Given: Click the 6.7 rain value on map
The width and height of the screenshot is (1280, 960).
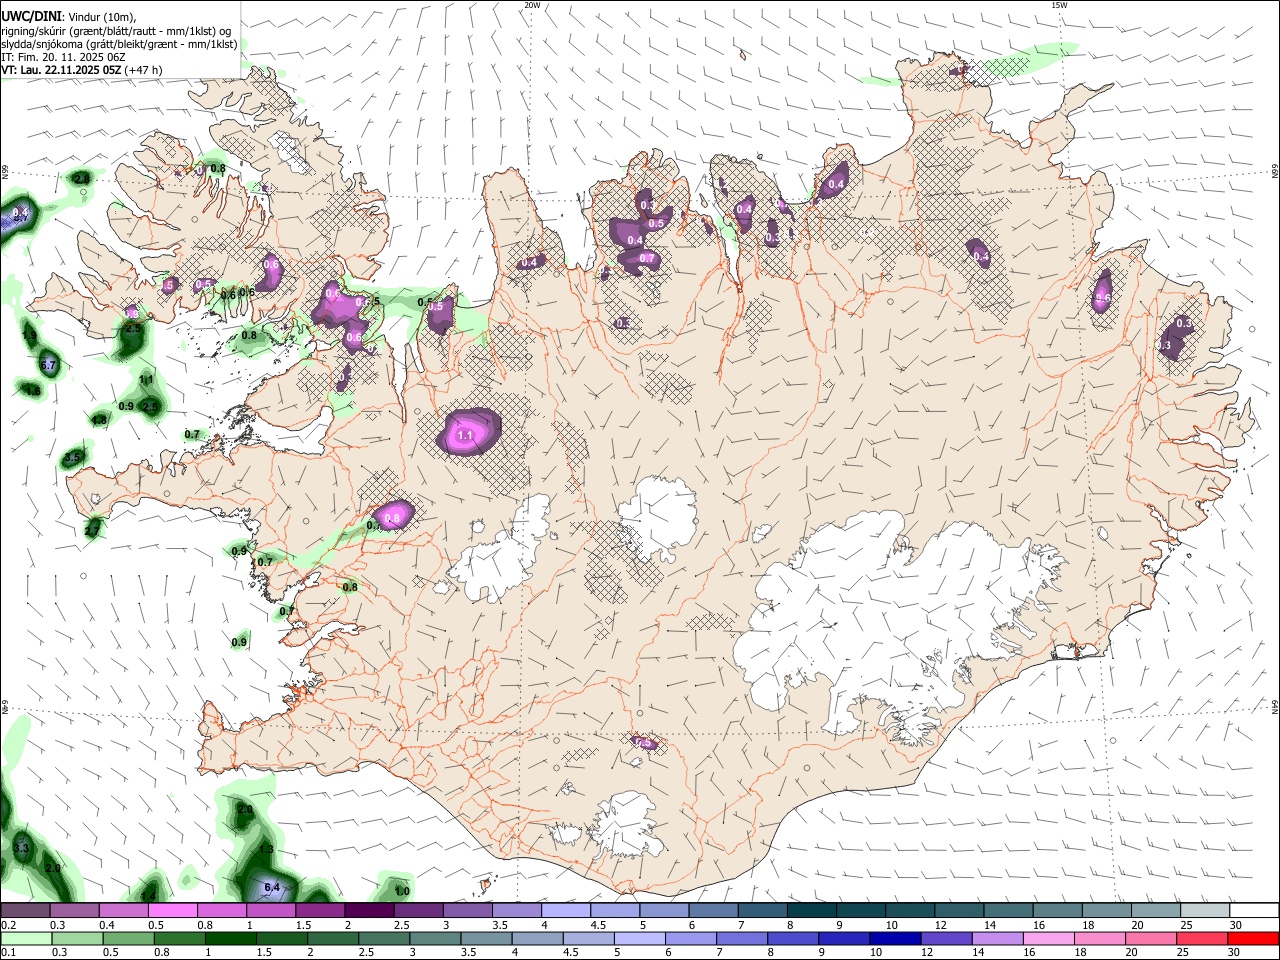Looking at the screenshot, I should [48, 365].
